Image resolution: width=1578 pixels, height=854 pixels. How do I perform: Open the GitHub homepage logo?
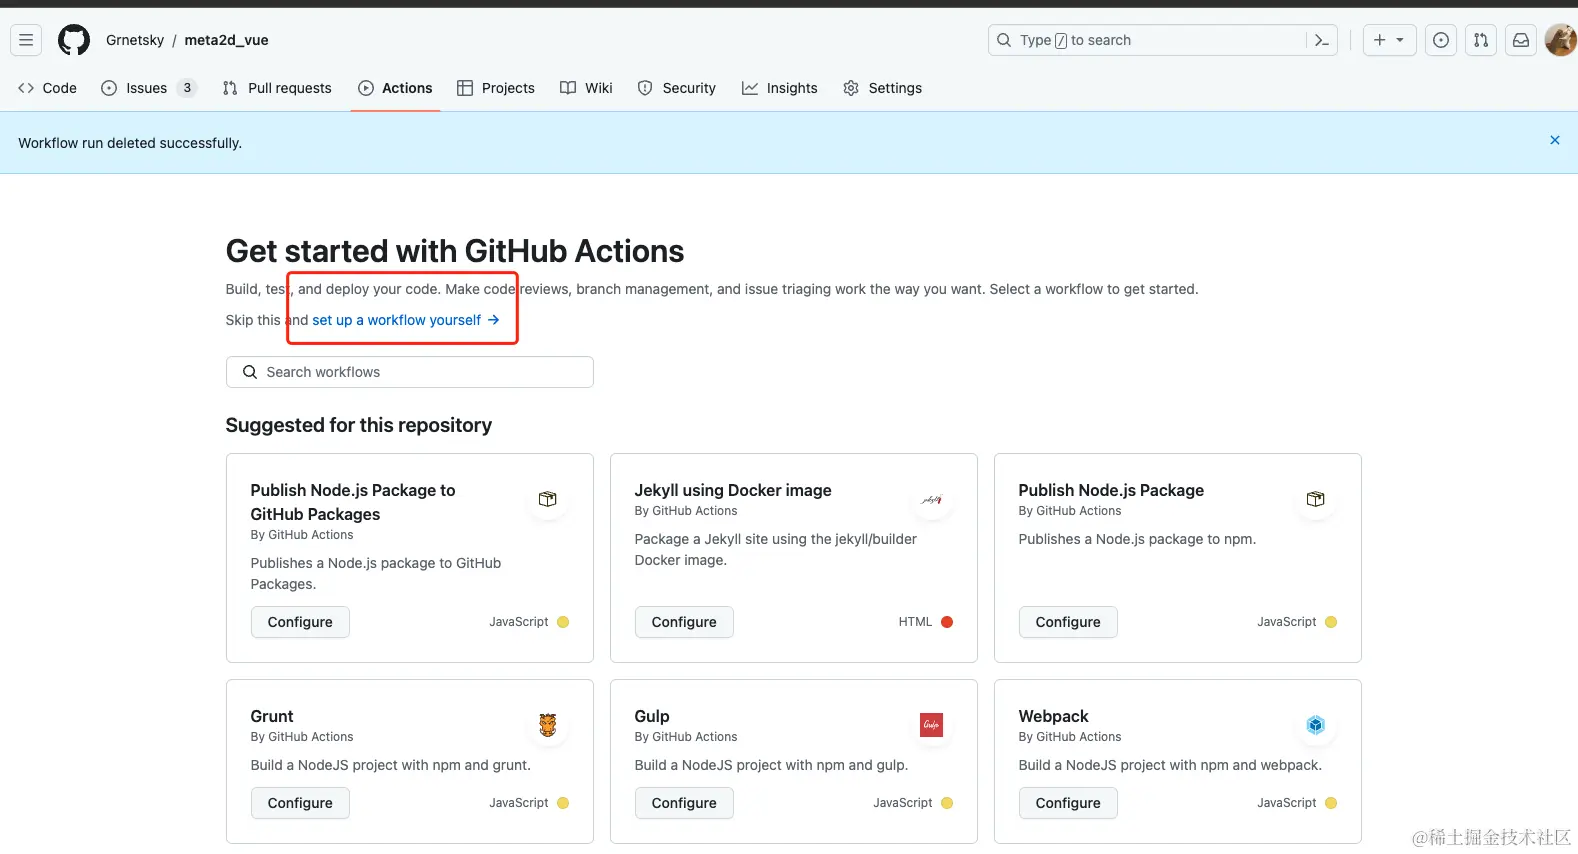point(74,40)
